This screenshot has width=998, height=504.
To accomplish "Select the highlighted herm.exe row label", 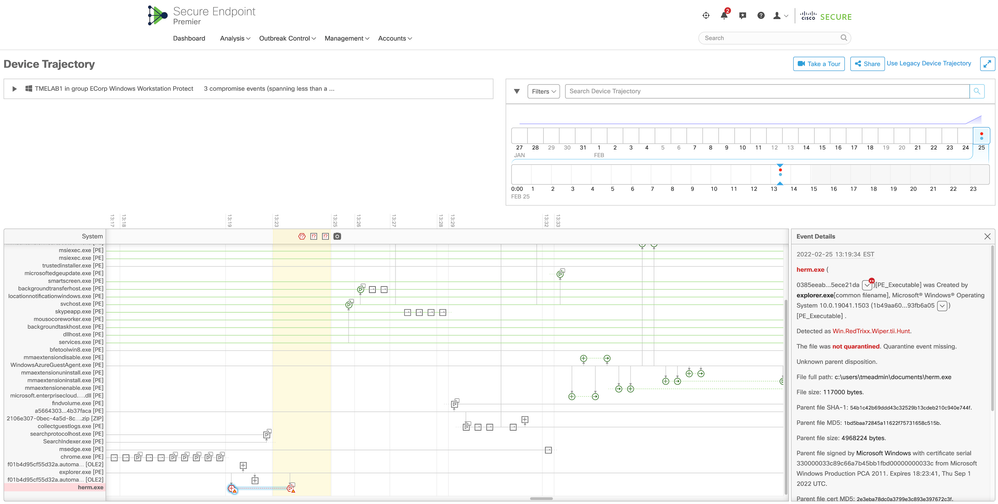I will [x=54, y=487].
